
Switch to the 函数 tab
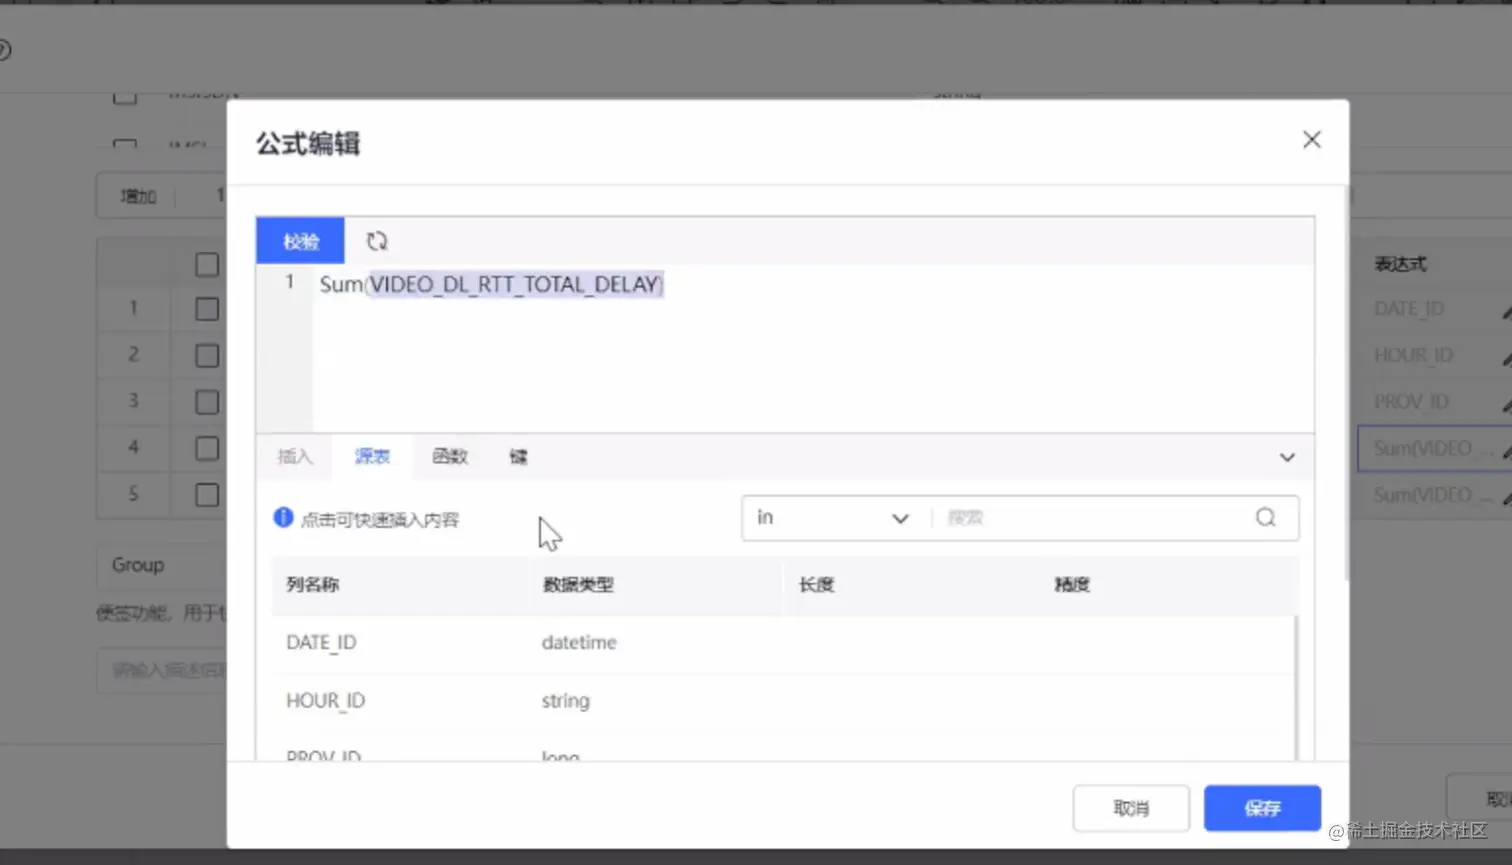click(x=450, y=457)
